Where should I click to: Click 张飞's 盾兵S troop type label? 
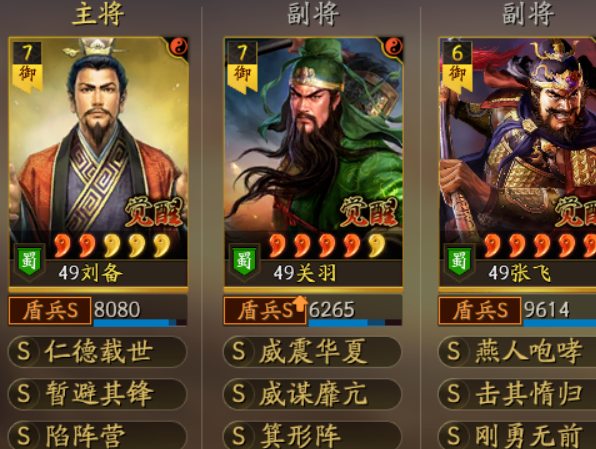[x=480, y=311]
